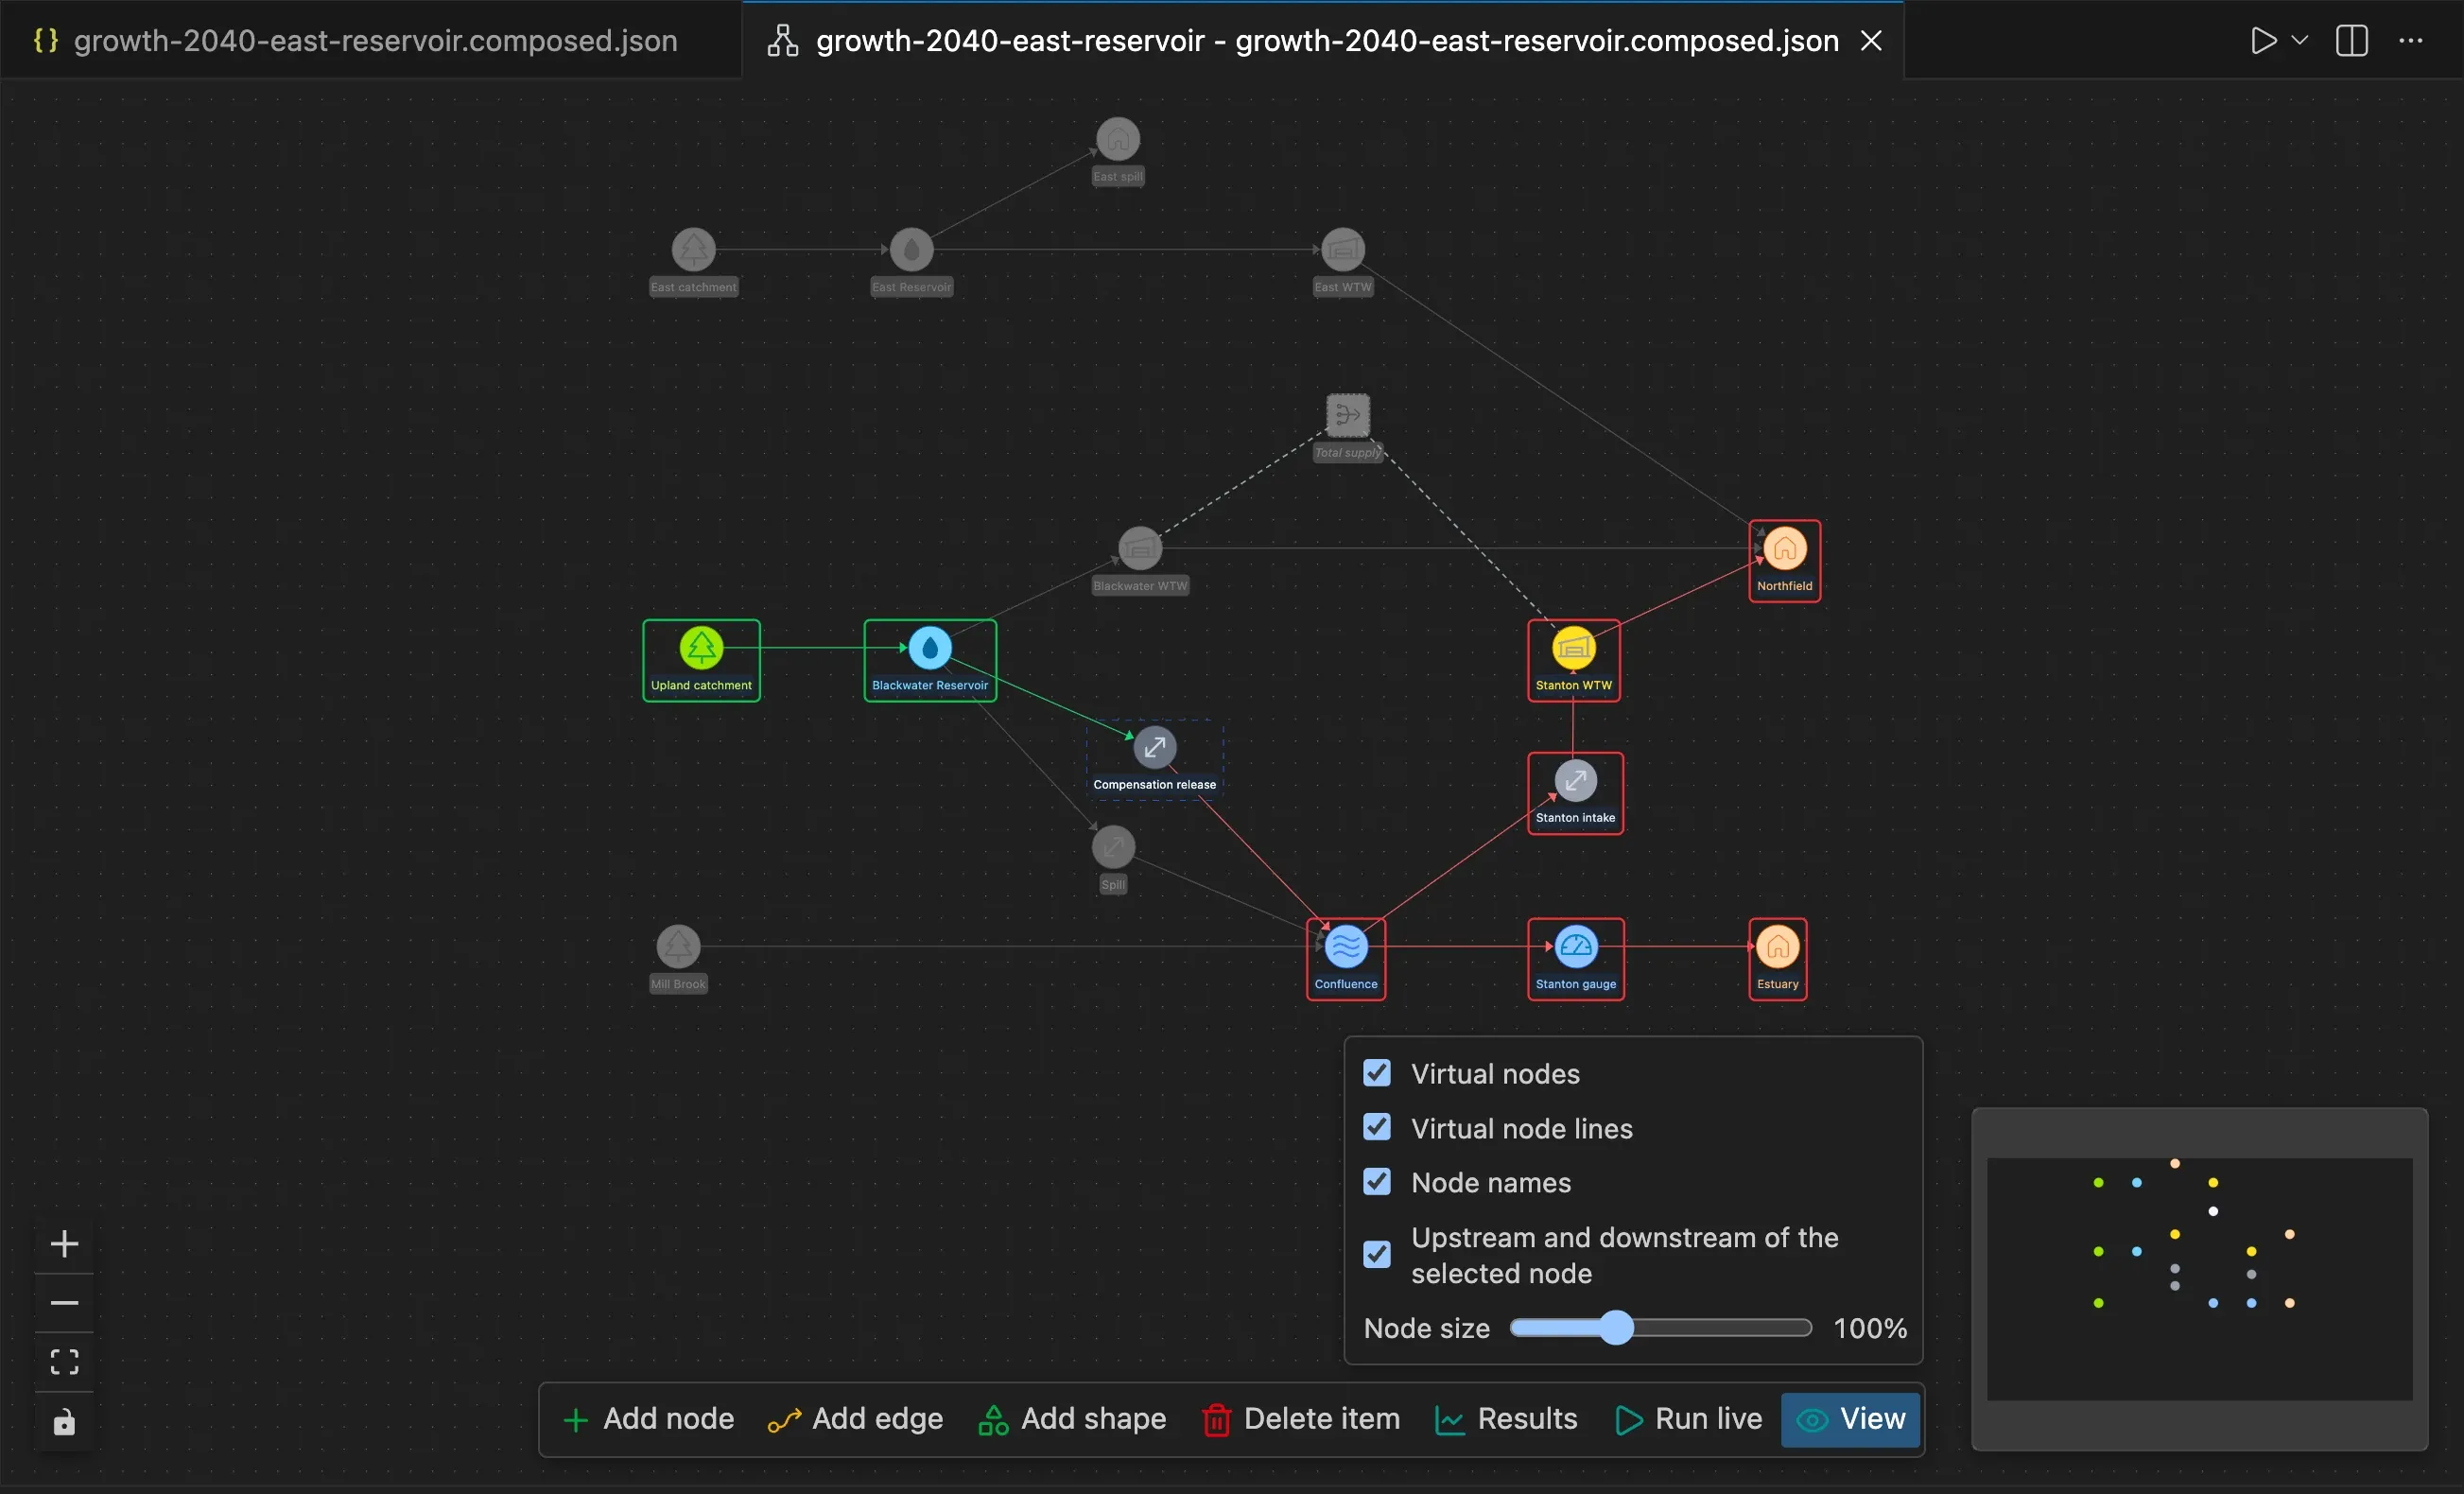The width and height of the screenshot is (2464, 1494).
Task: Fit the network to view
Action: 64,1362
